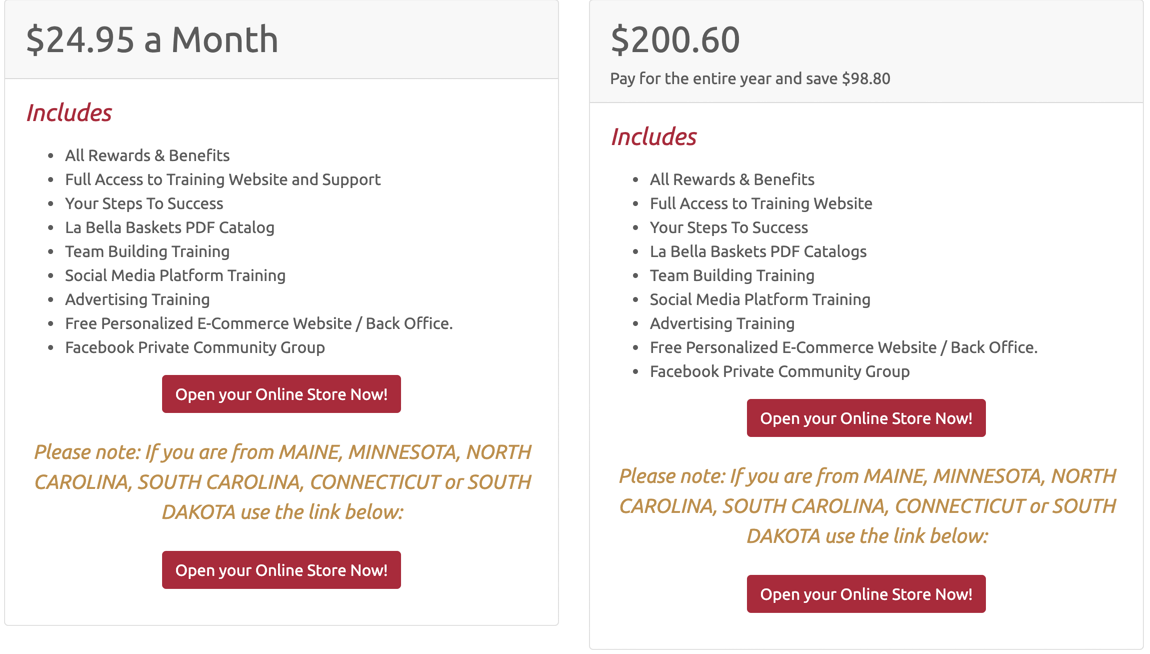1150x654 pixels.
Task: Click "Team Building Training" in the yearly plan list
Action: 732,276
